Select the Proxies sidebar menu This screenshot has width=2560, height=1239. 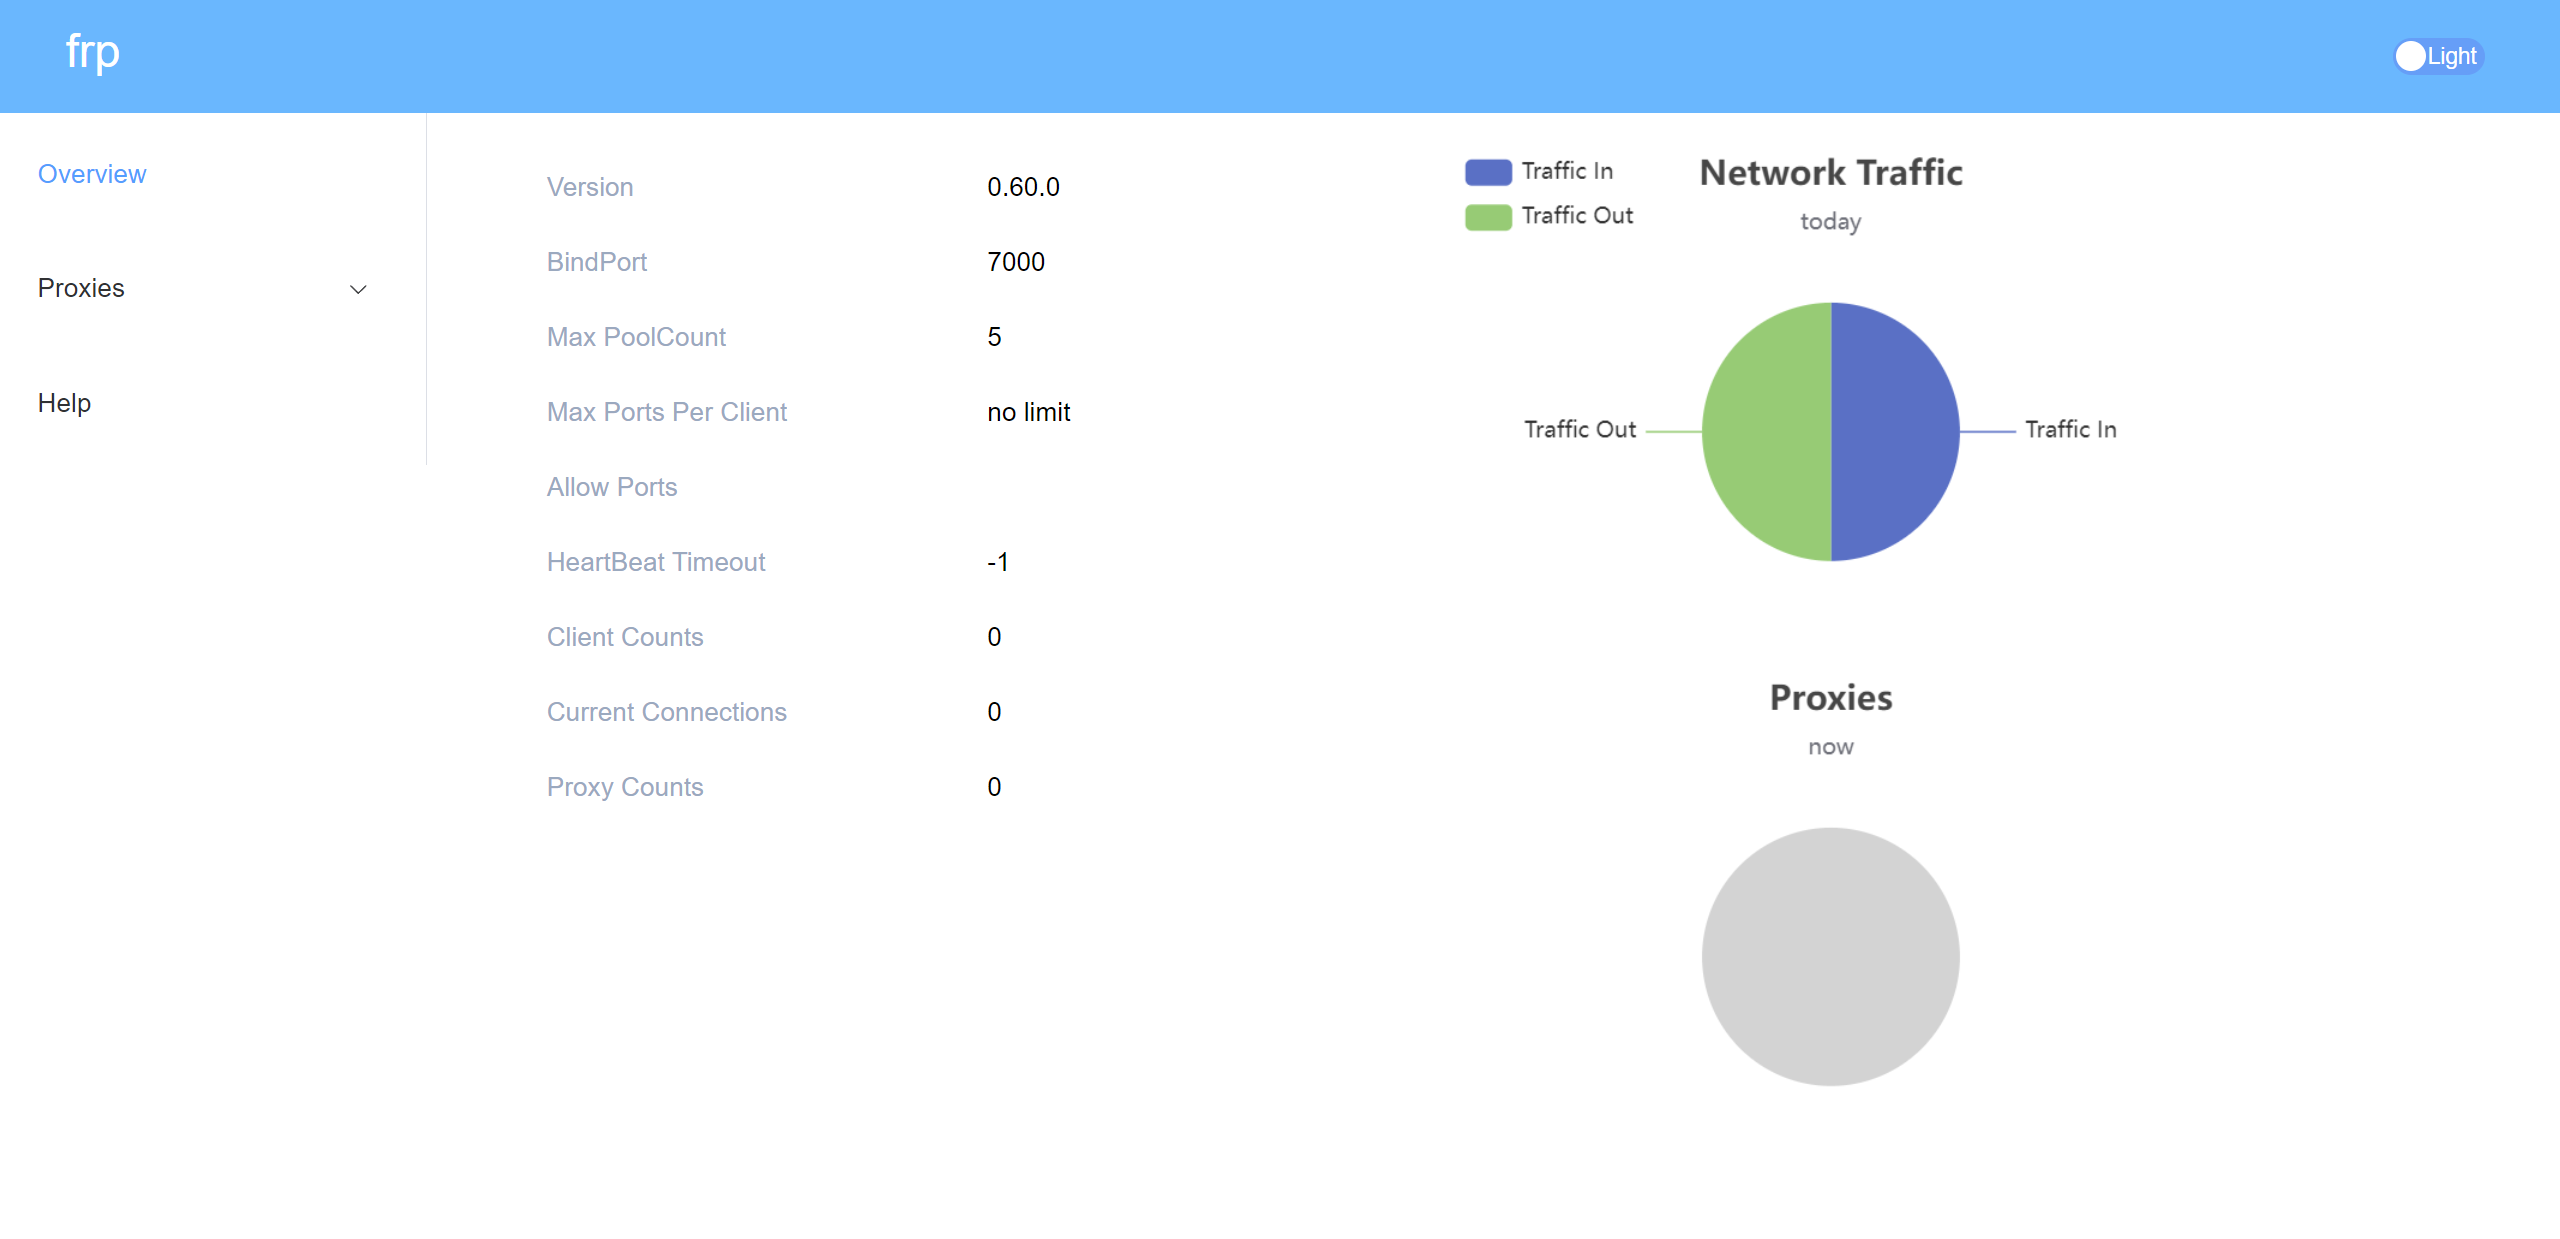tap(81, 288)
